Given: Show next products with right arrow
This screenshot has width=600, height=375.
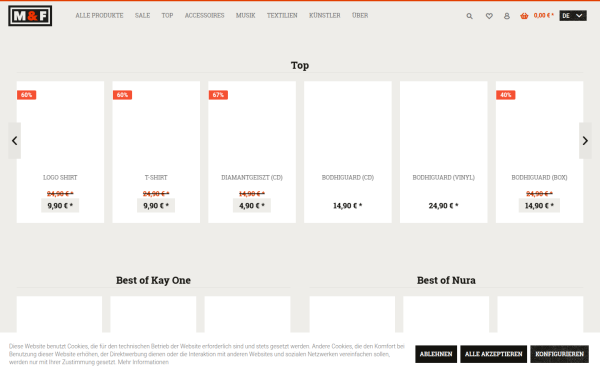Looking at the screenshot, I should coord(585,141).
